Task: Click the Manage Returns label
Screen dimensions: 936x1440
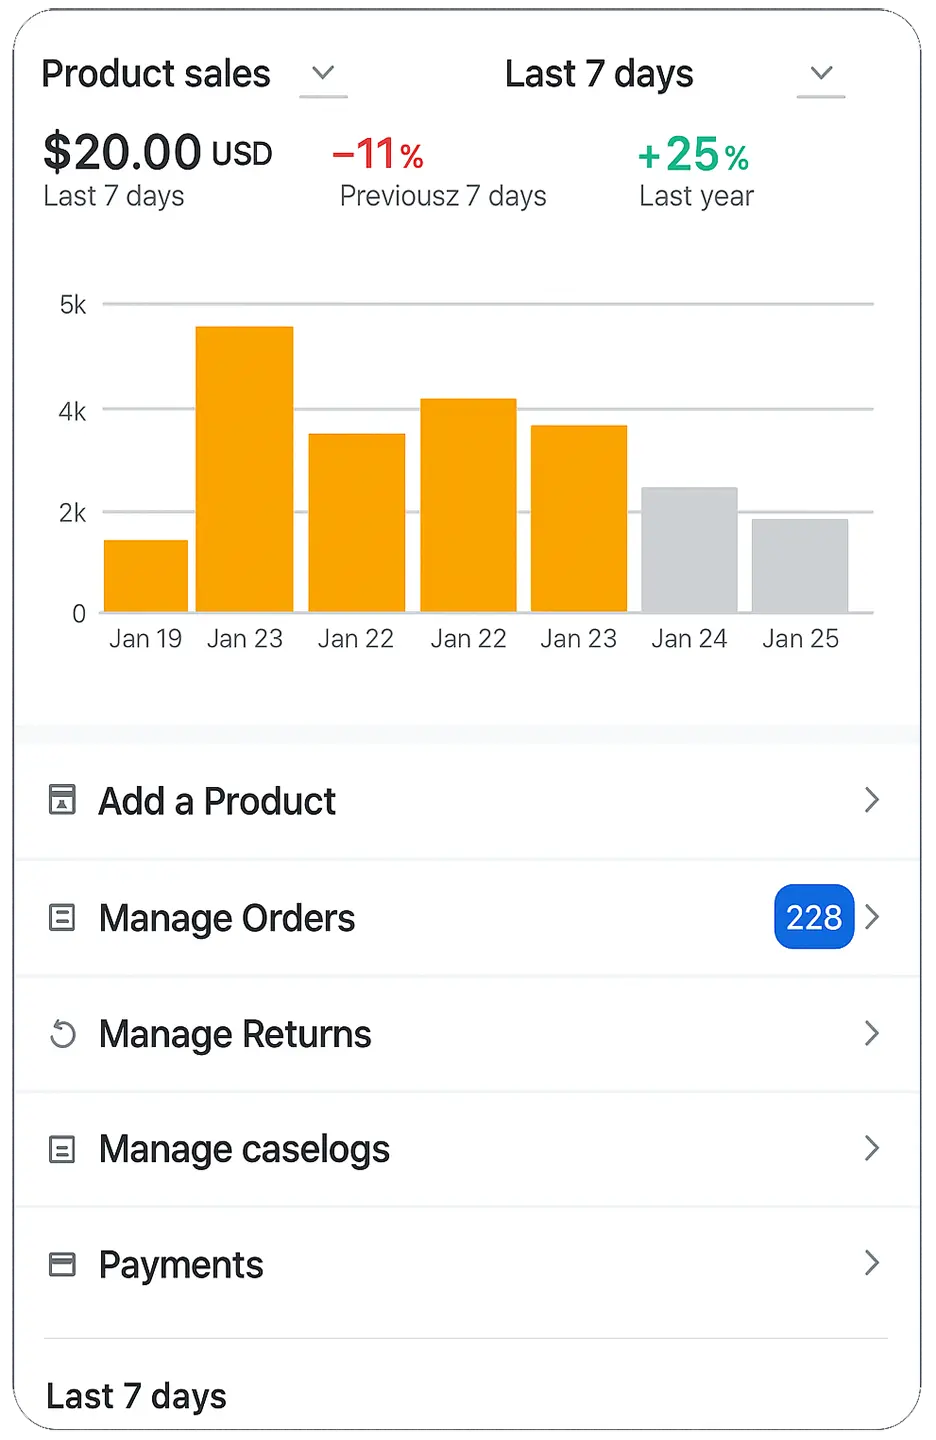Action: pos(235,1034)
